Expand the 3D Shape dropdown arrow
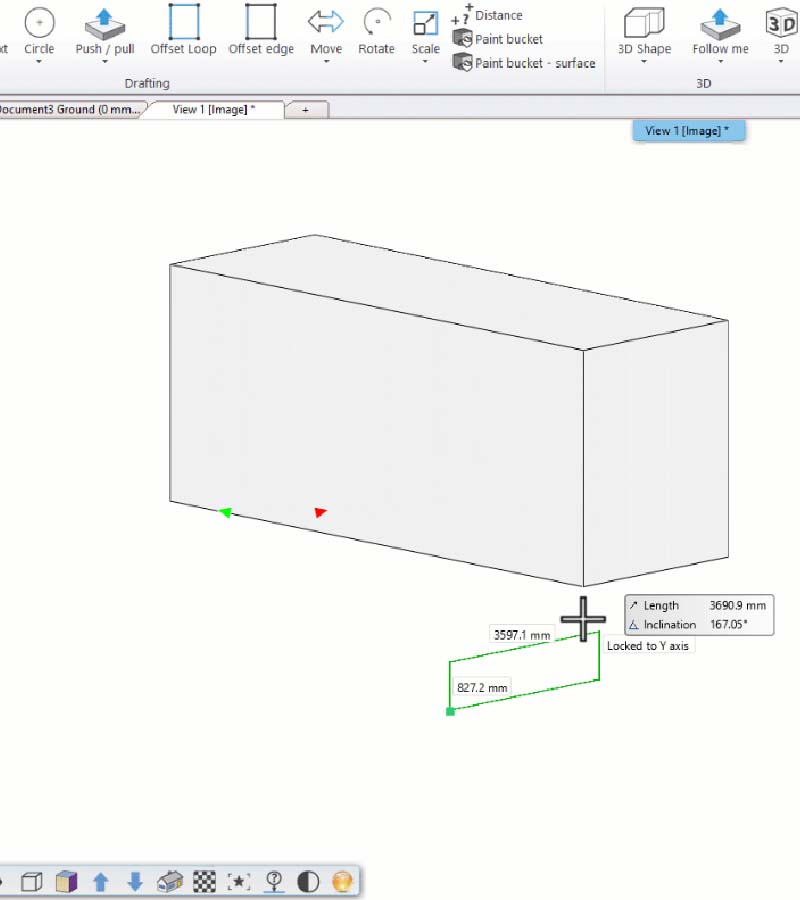The width and height of the screenshot is (800, 900). click(644, 62)
